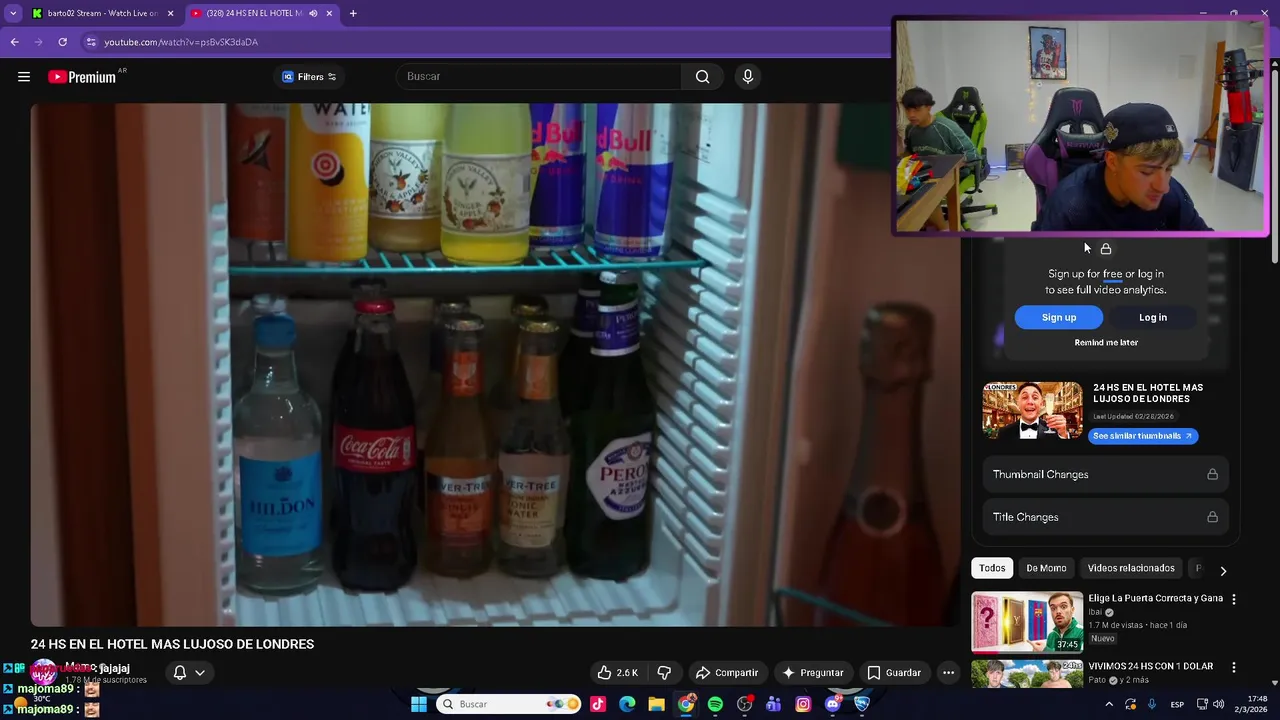The width and height of the screenshot is (1280, 720).
Task: Dislike the video with the thumbs-down icon
Action: 664,673
